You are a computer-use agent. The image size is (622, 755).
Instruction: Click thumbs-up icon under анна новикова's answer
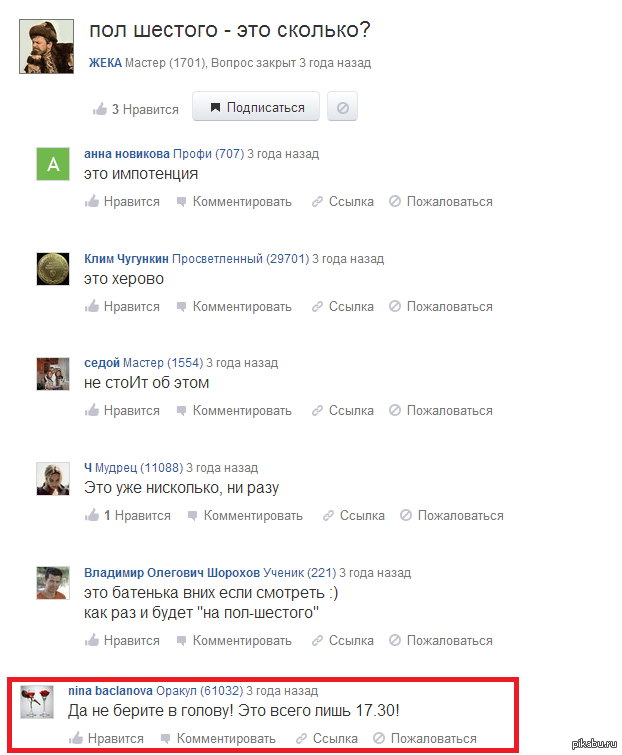coord(92,201)
